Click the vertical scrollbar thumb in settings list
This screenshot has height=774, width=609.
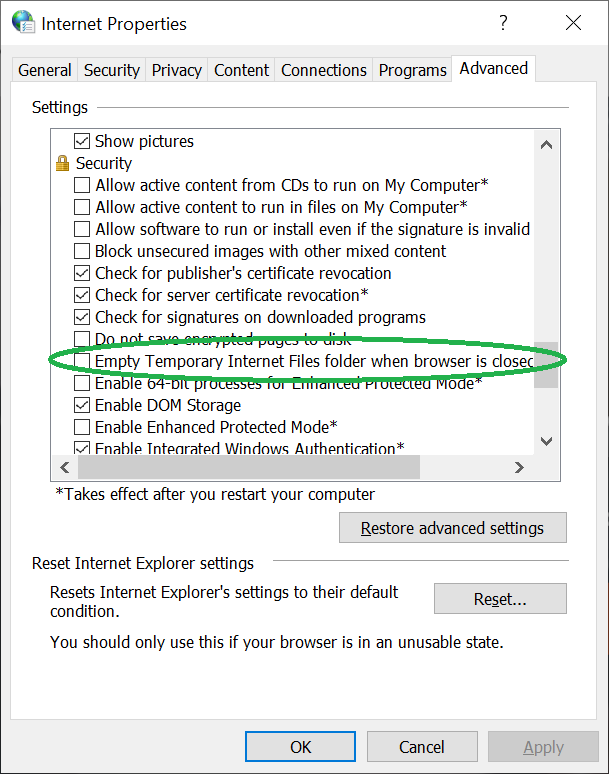pos(546,364)
